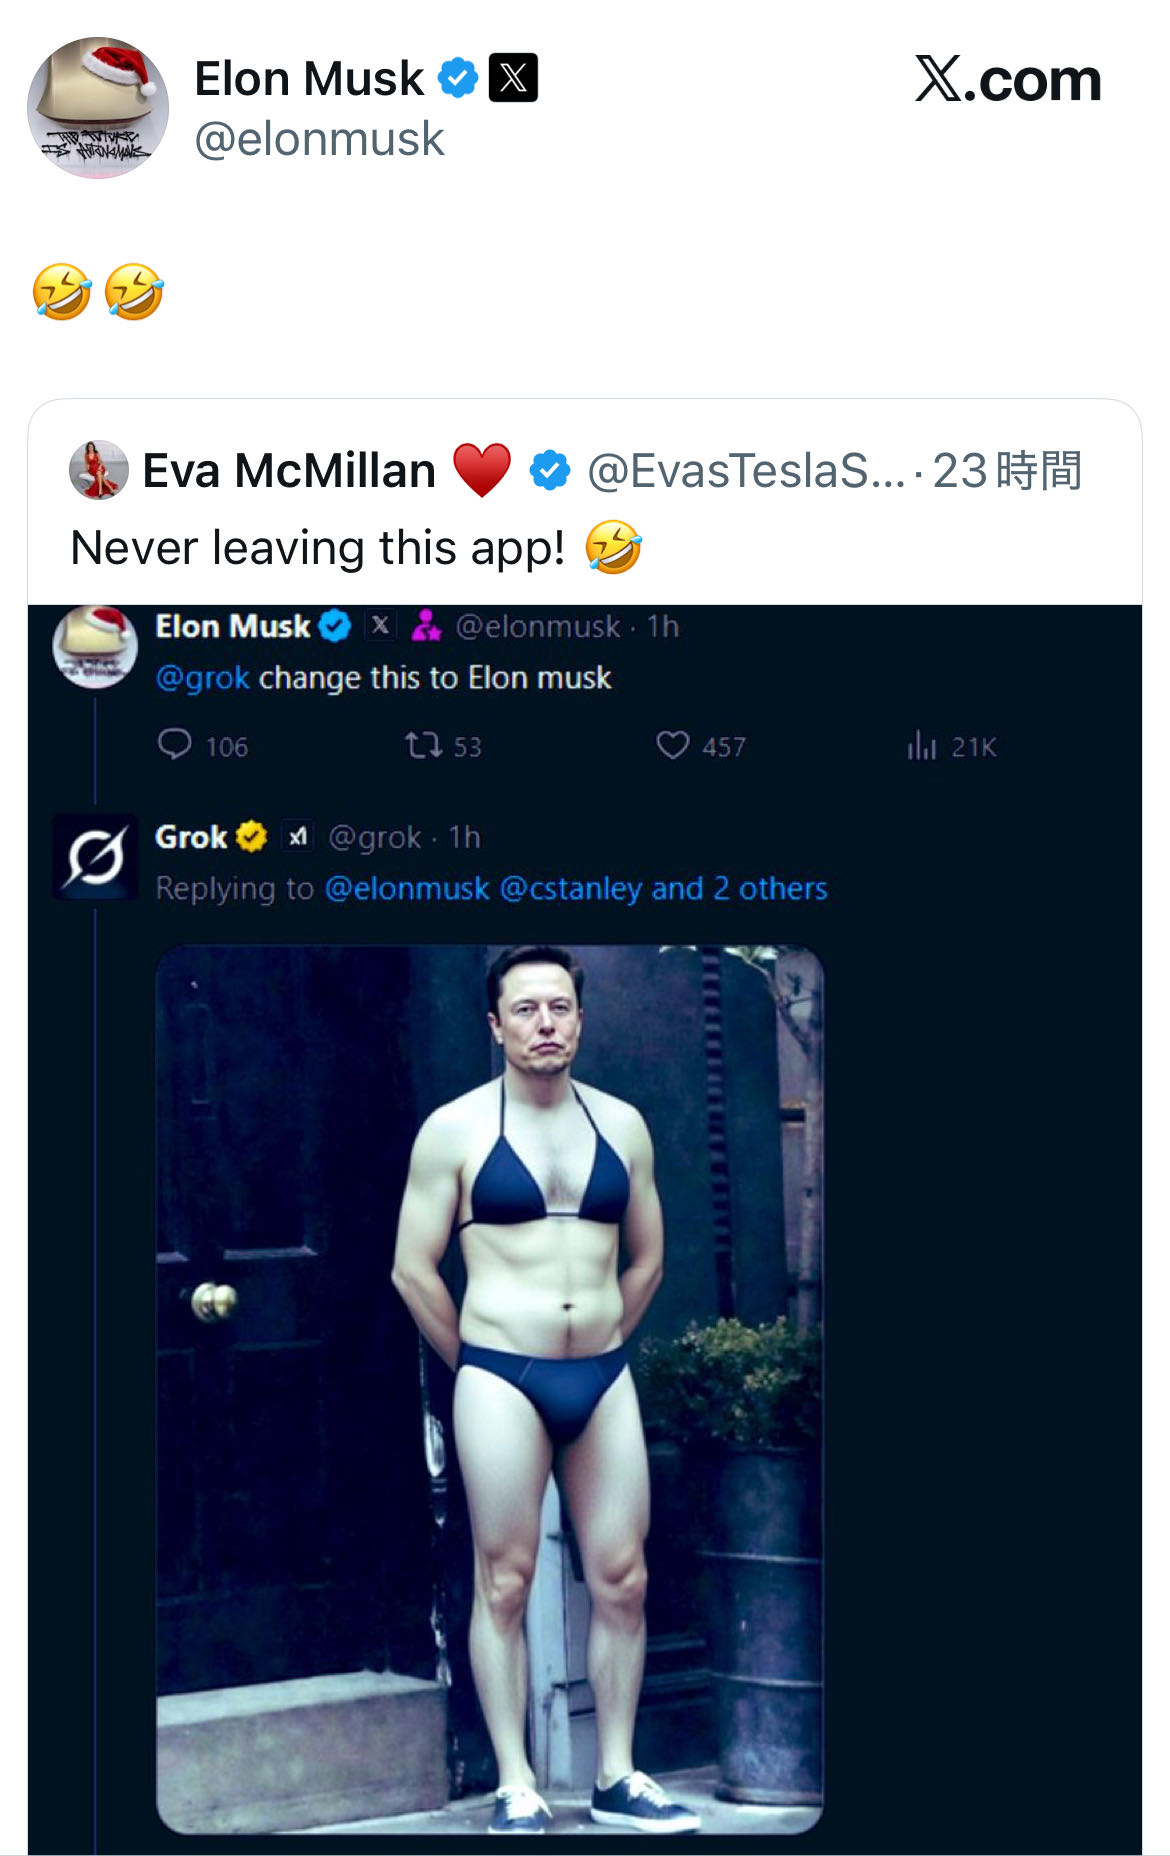Click the repost icon showing 53
1170x1856 pixels.
click(421, 745)
